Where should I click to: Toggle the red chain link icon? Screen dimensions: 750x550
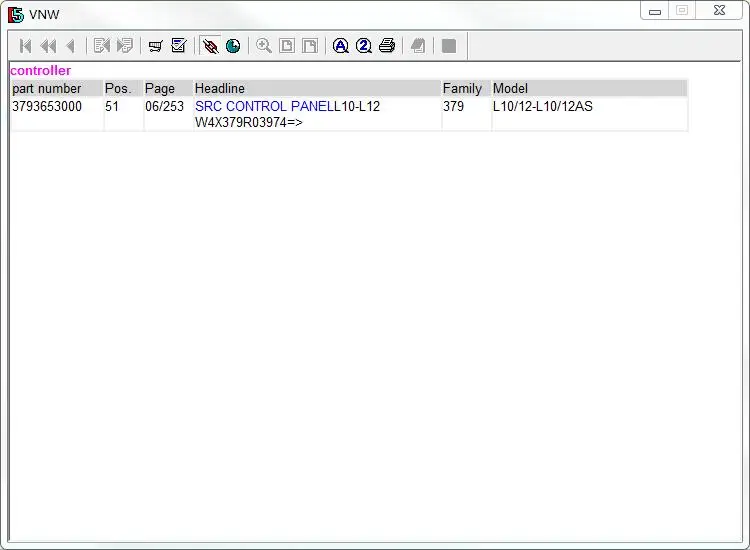[210, 46]
